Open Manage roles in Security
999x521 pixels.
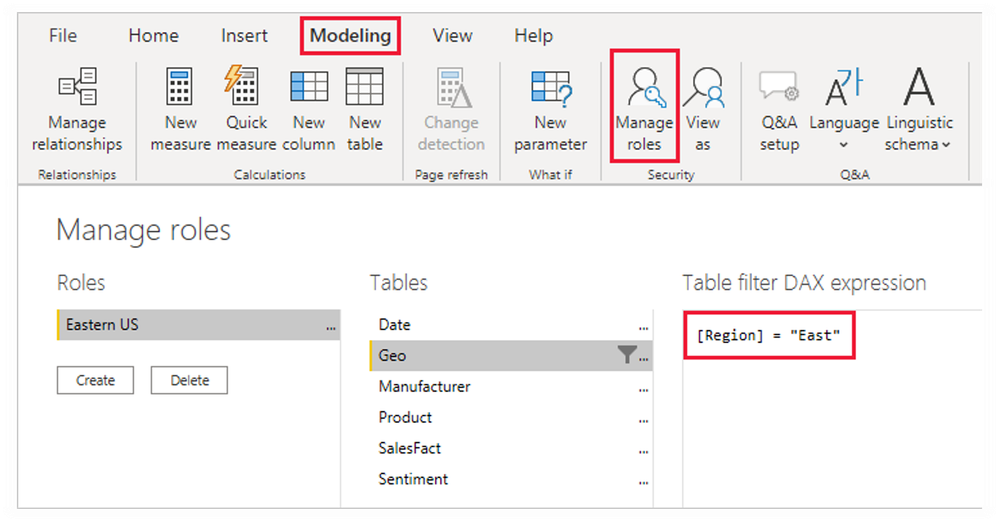tap(644, 108)
